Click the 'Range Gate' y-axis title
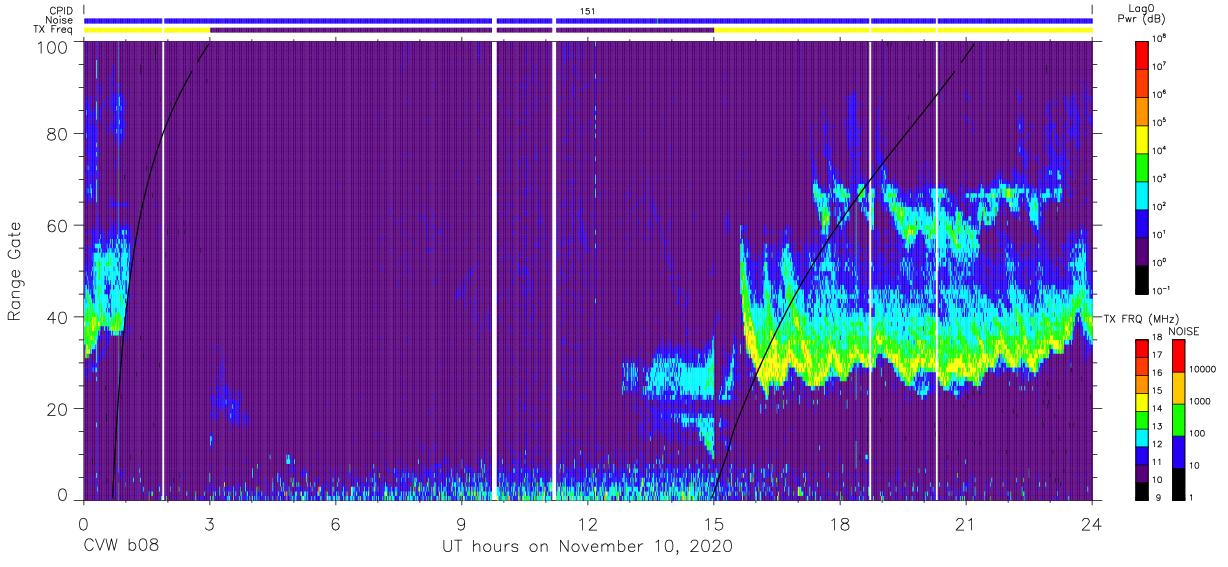This screenshot has height=567, width=1228. [15, 270]
